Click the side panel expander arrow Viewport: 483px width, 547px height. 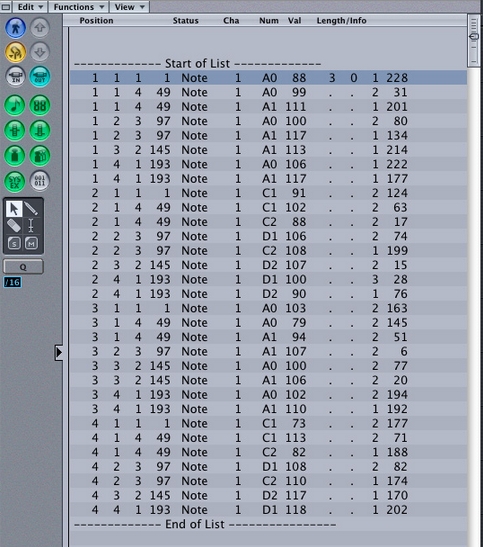[59, 352]
